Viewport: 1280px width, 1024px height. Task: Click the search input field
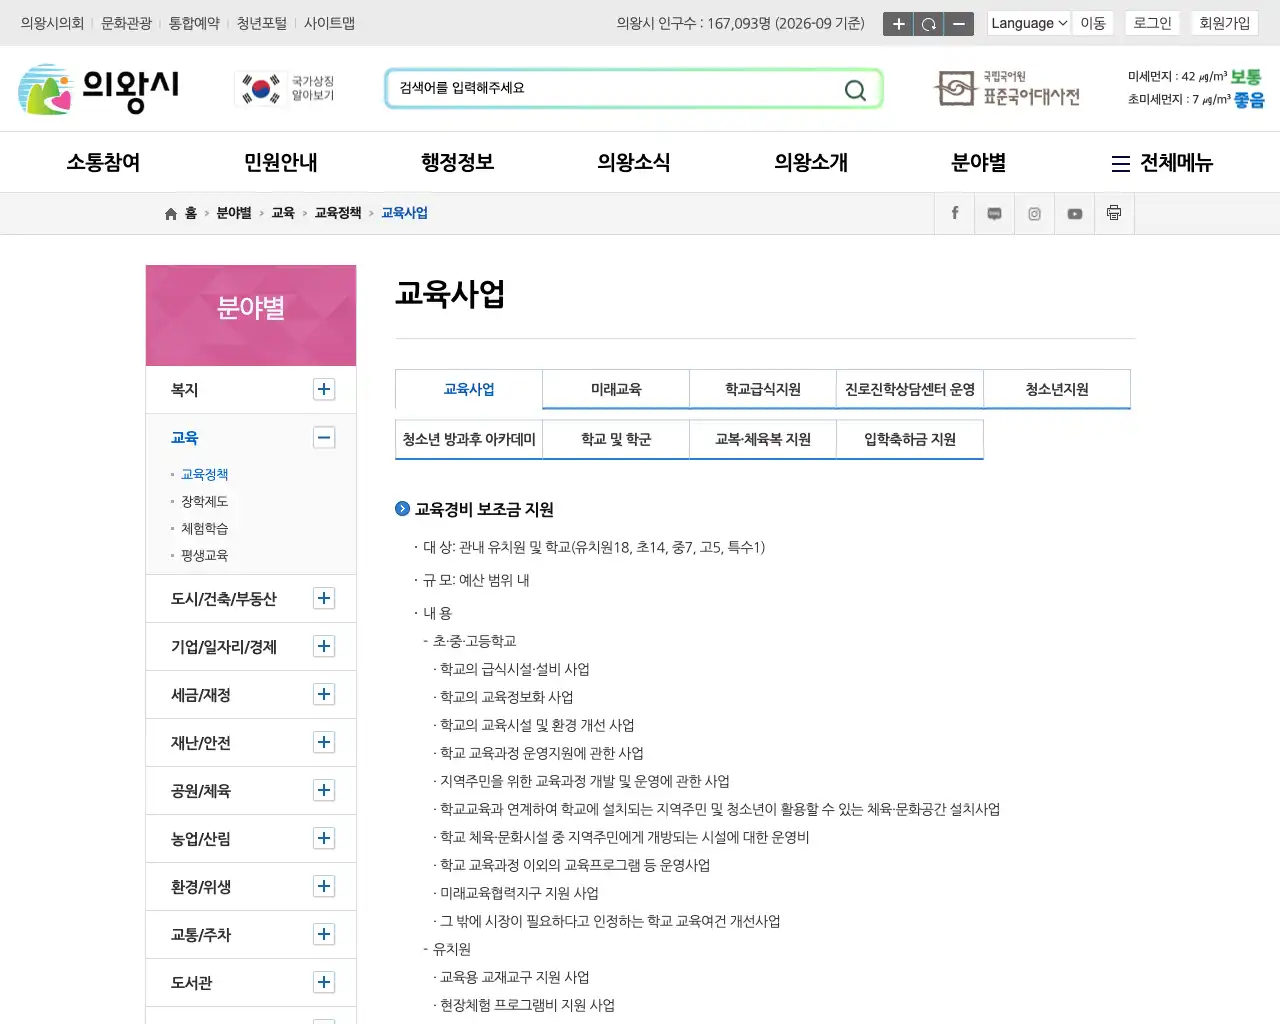[x=615, y=89]
